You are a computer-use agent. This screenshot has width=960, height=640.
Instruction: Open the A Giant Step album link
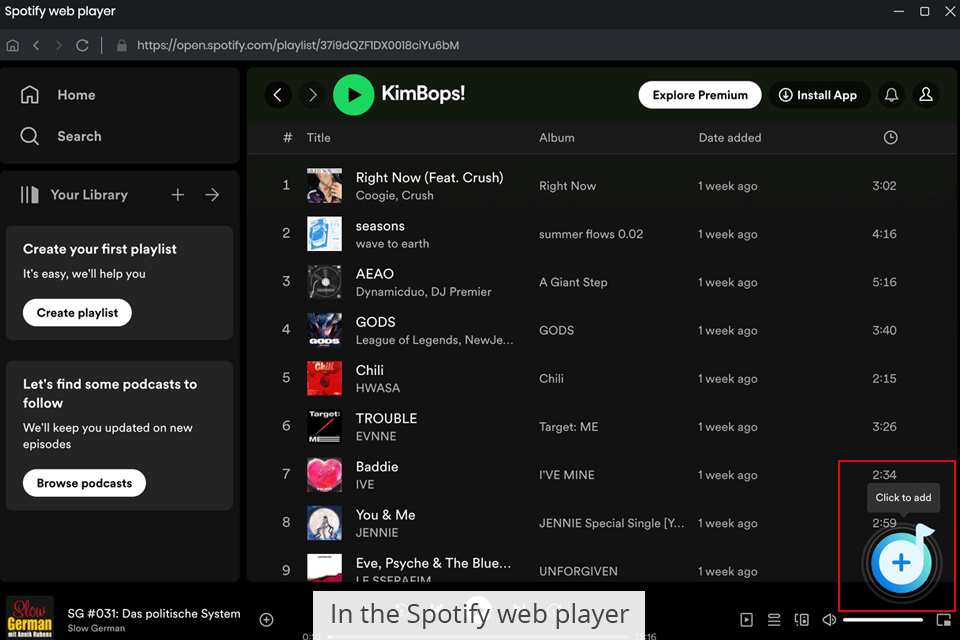point(573,282)
